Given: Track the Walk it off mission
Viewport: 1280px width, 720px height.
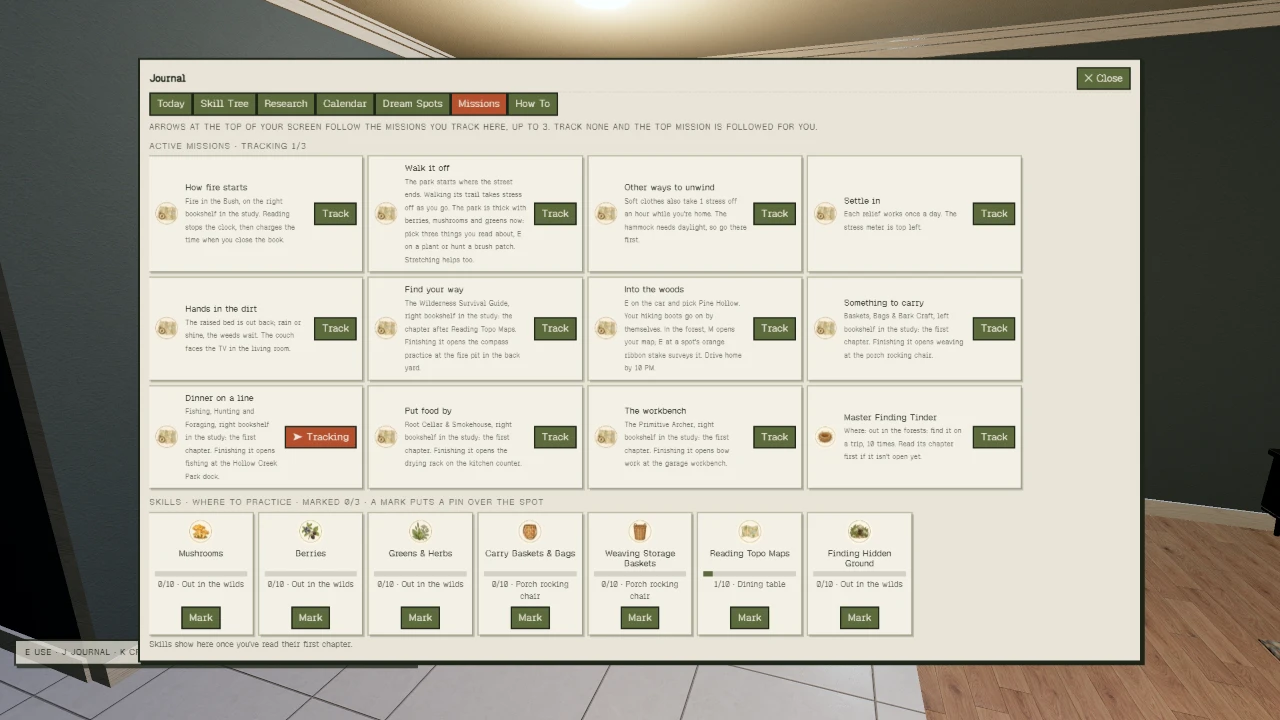Looking at the screenshot, I should pos(555,213).
